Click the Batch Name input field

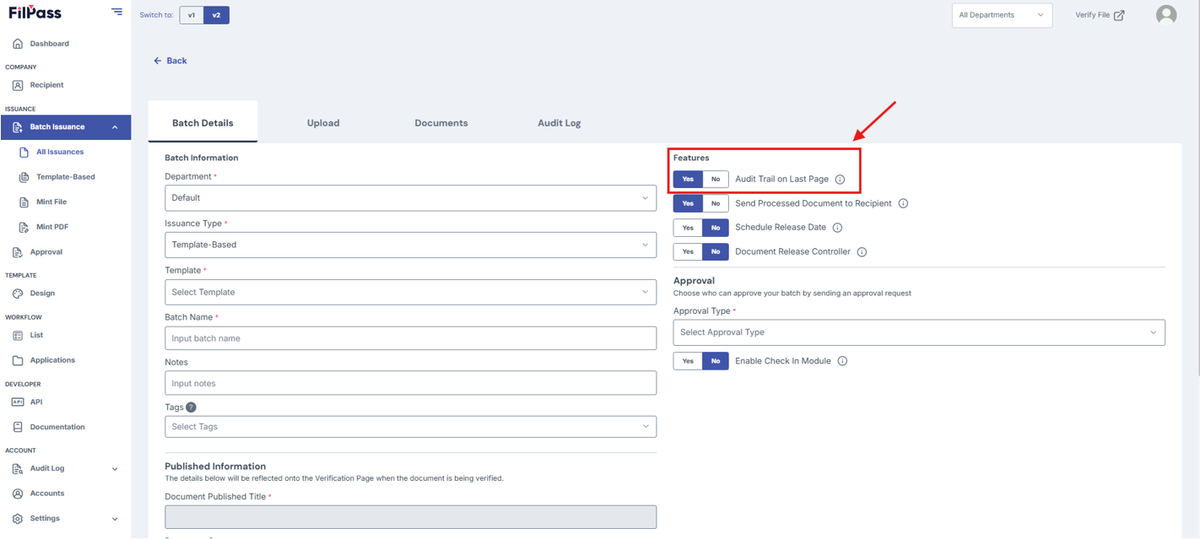pos(410,338)
